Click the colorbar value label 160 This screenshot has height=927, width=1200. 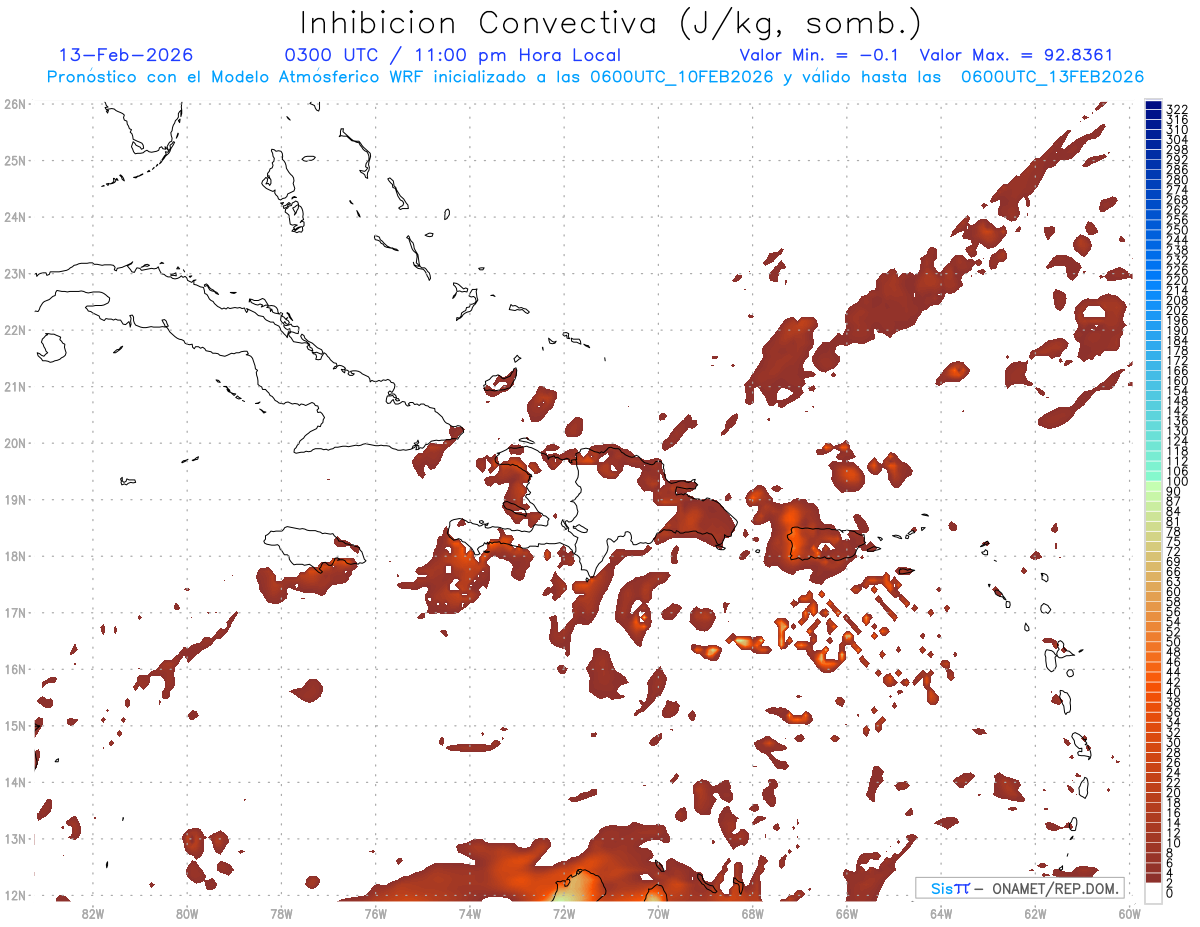(1177, 381)
